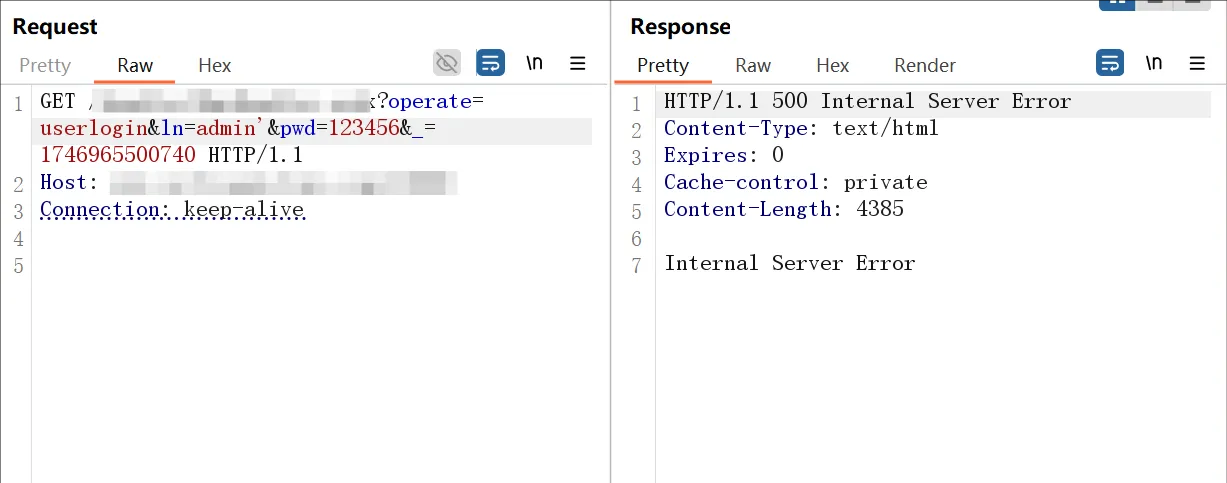Open the Request panel hamburger menu
Viewport: 1227px width, 483px height.
pyautogui.click(x=578, y=64)
